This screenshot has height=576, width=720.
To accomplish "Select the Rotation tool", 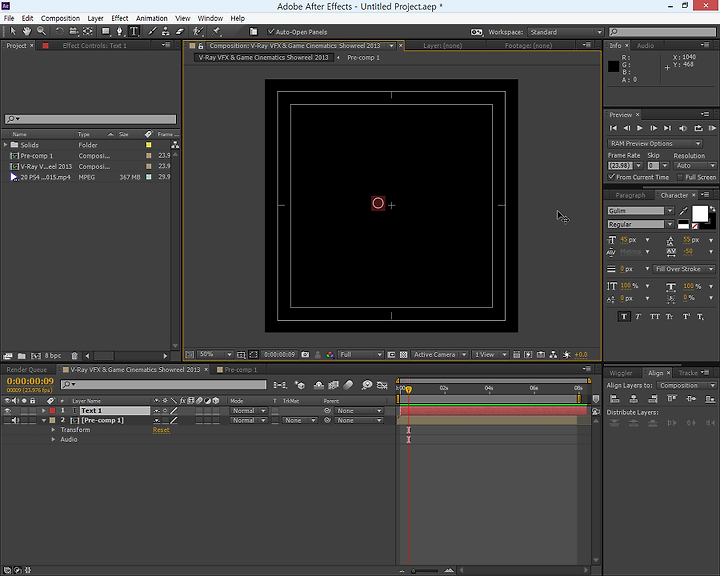I will (x=59, y=31).
